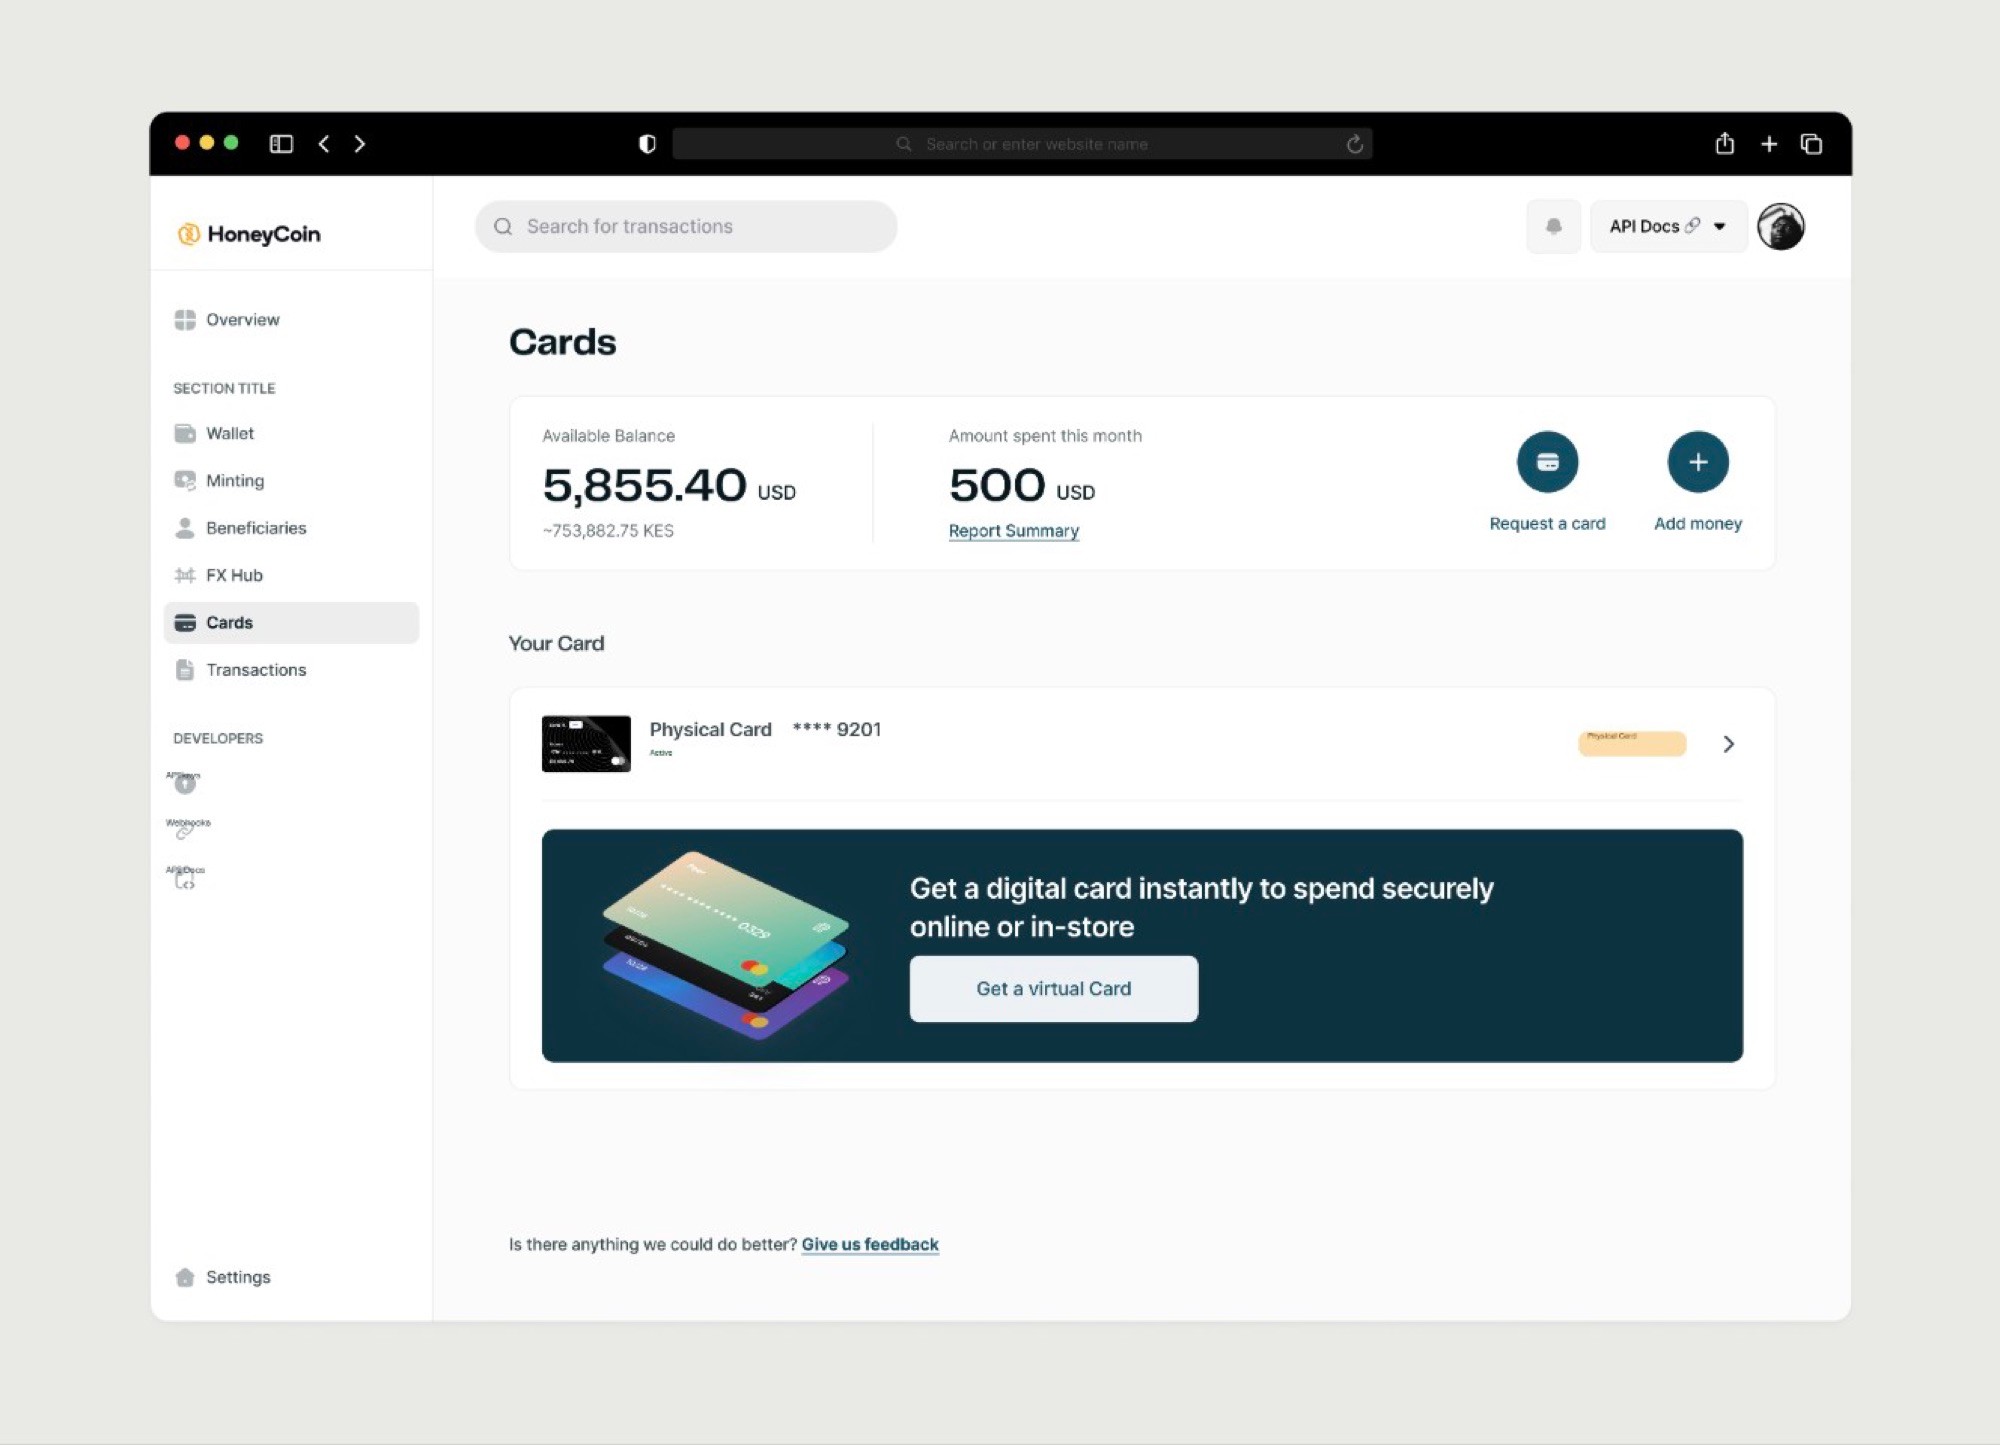The height and width of the screenshot is (1445, 2000).
Task: Select Cards in the sidebar
Action: (291, 623)
